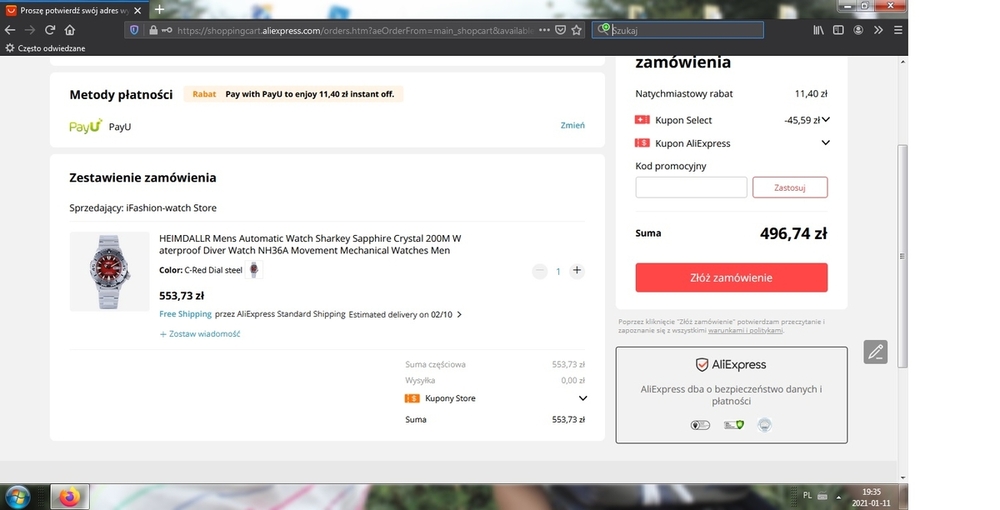
Task: Reload the page with the refresh icon
Action: click(x=50, y=30)
